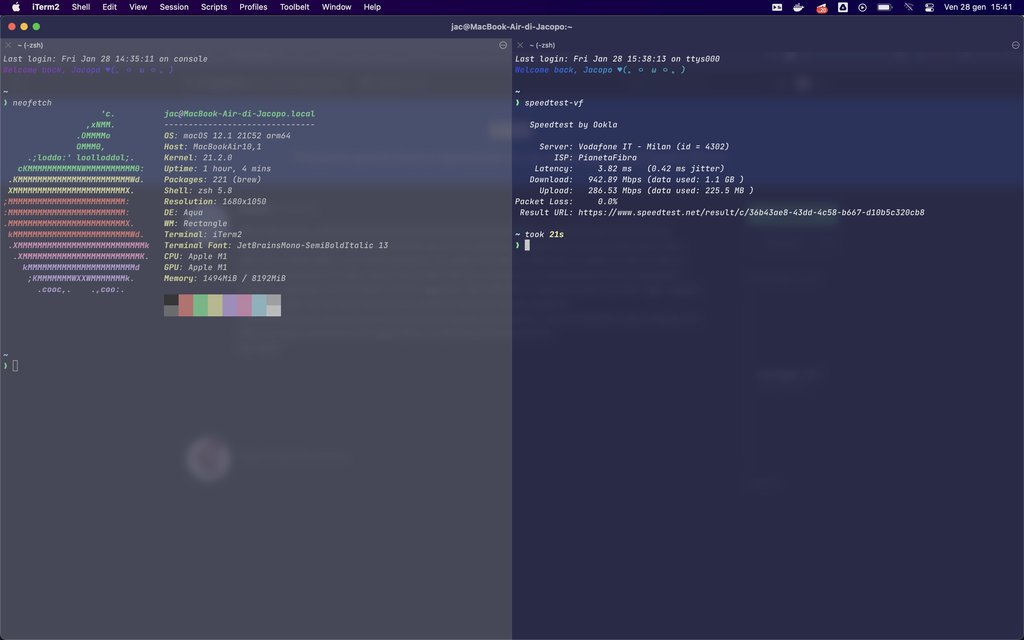The width and height of the screenshot is (1024, 640).
Task: Open the Apple menu
Action: (16, 7)
